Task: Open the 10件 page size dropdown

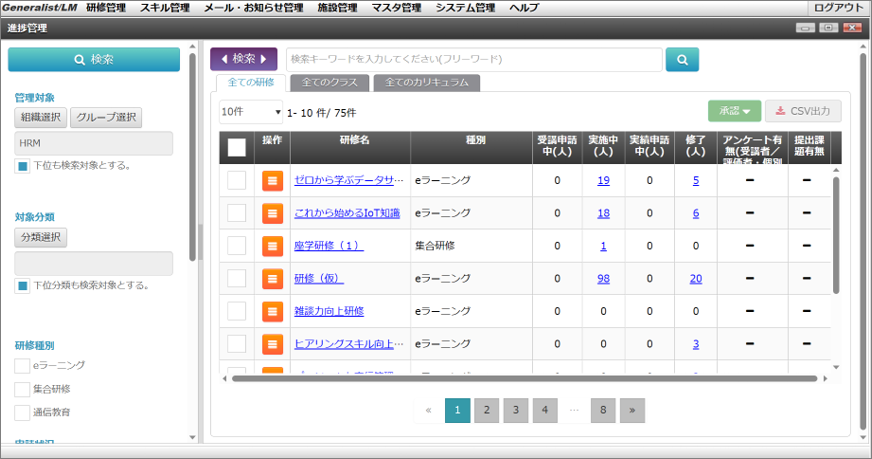Action: coord(250,112)
